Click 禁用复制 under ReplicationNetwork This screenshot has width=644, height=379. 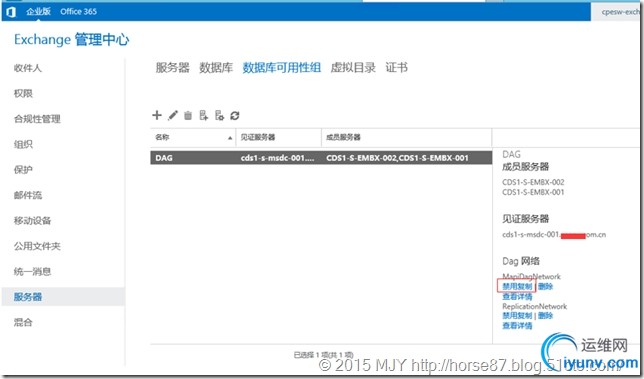click(x=517, y=315)
